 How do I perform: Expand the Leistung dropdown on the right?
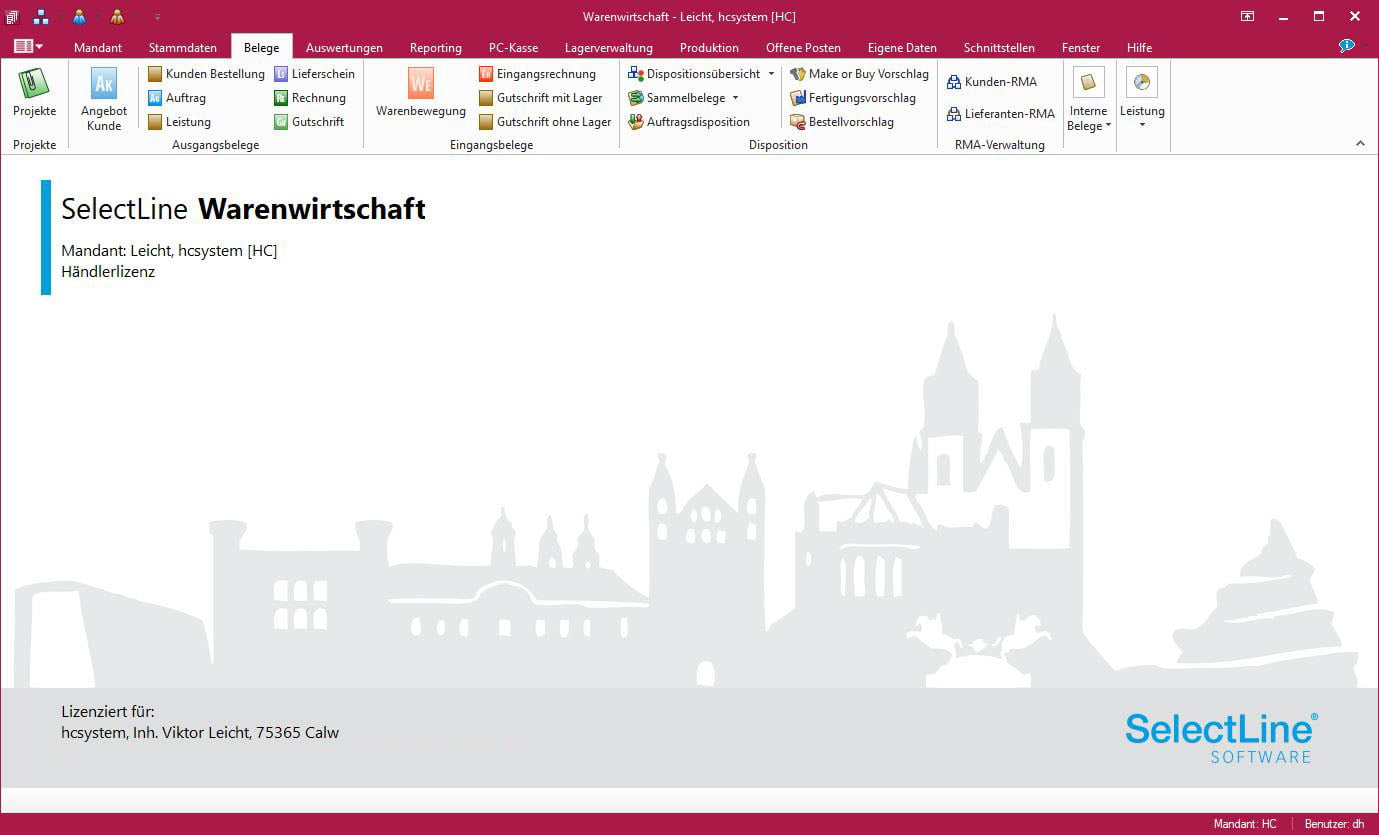point(1142,98)
